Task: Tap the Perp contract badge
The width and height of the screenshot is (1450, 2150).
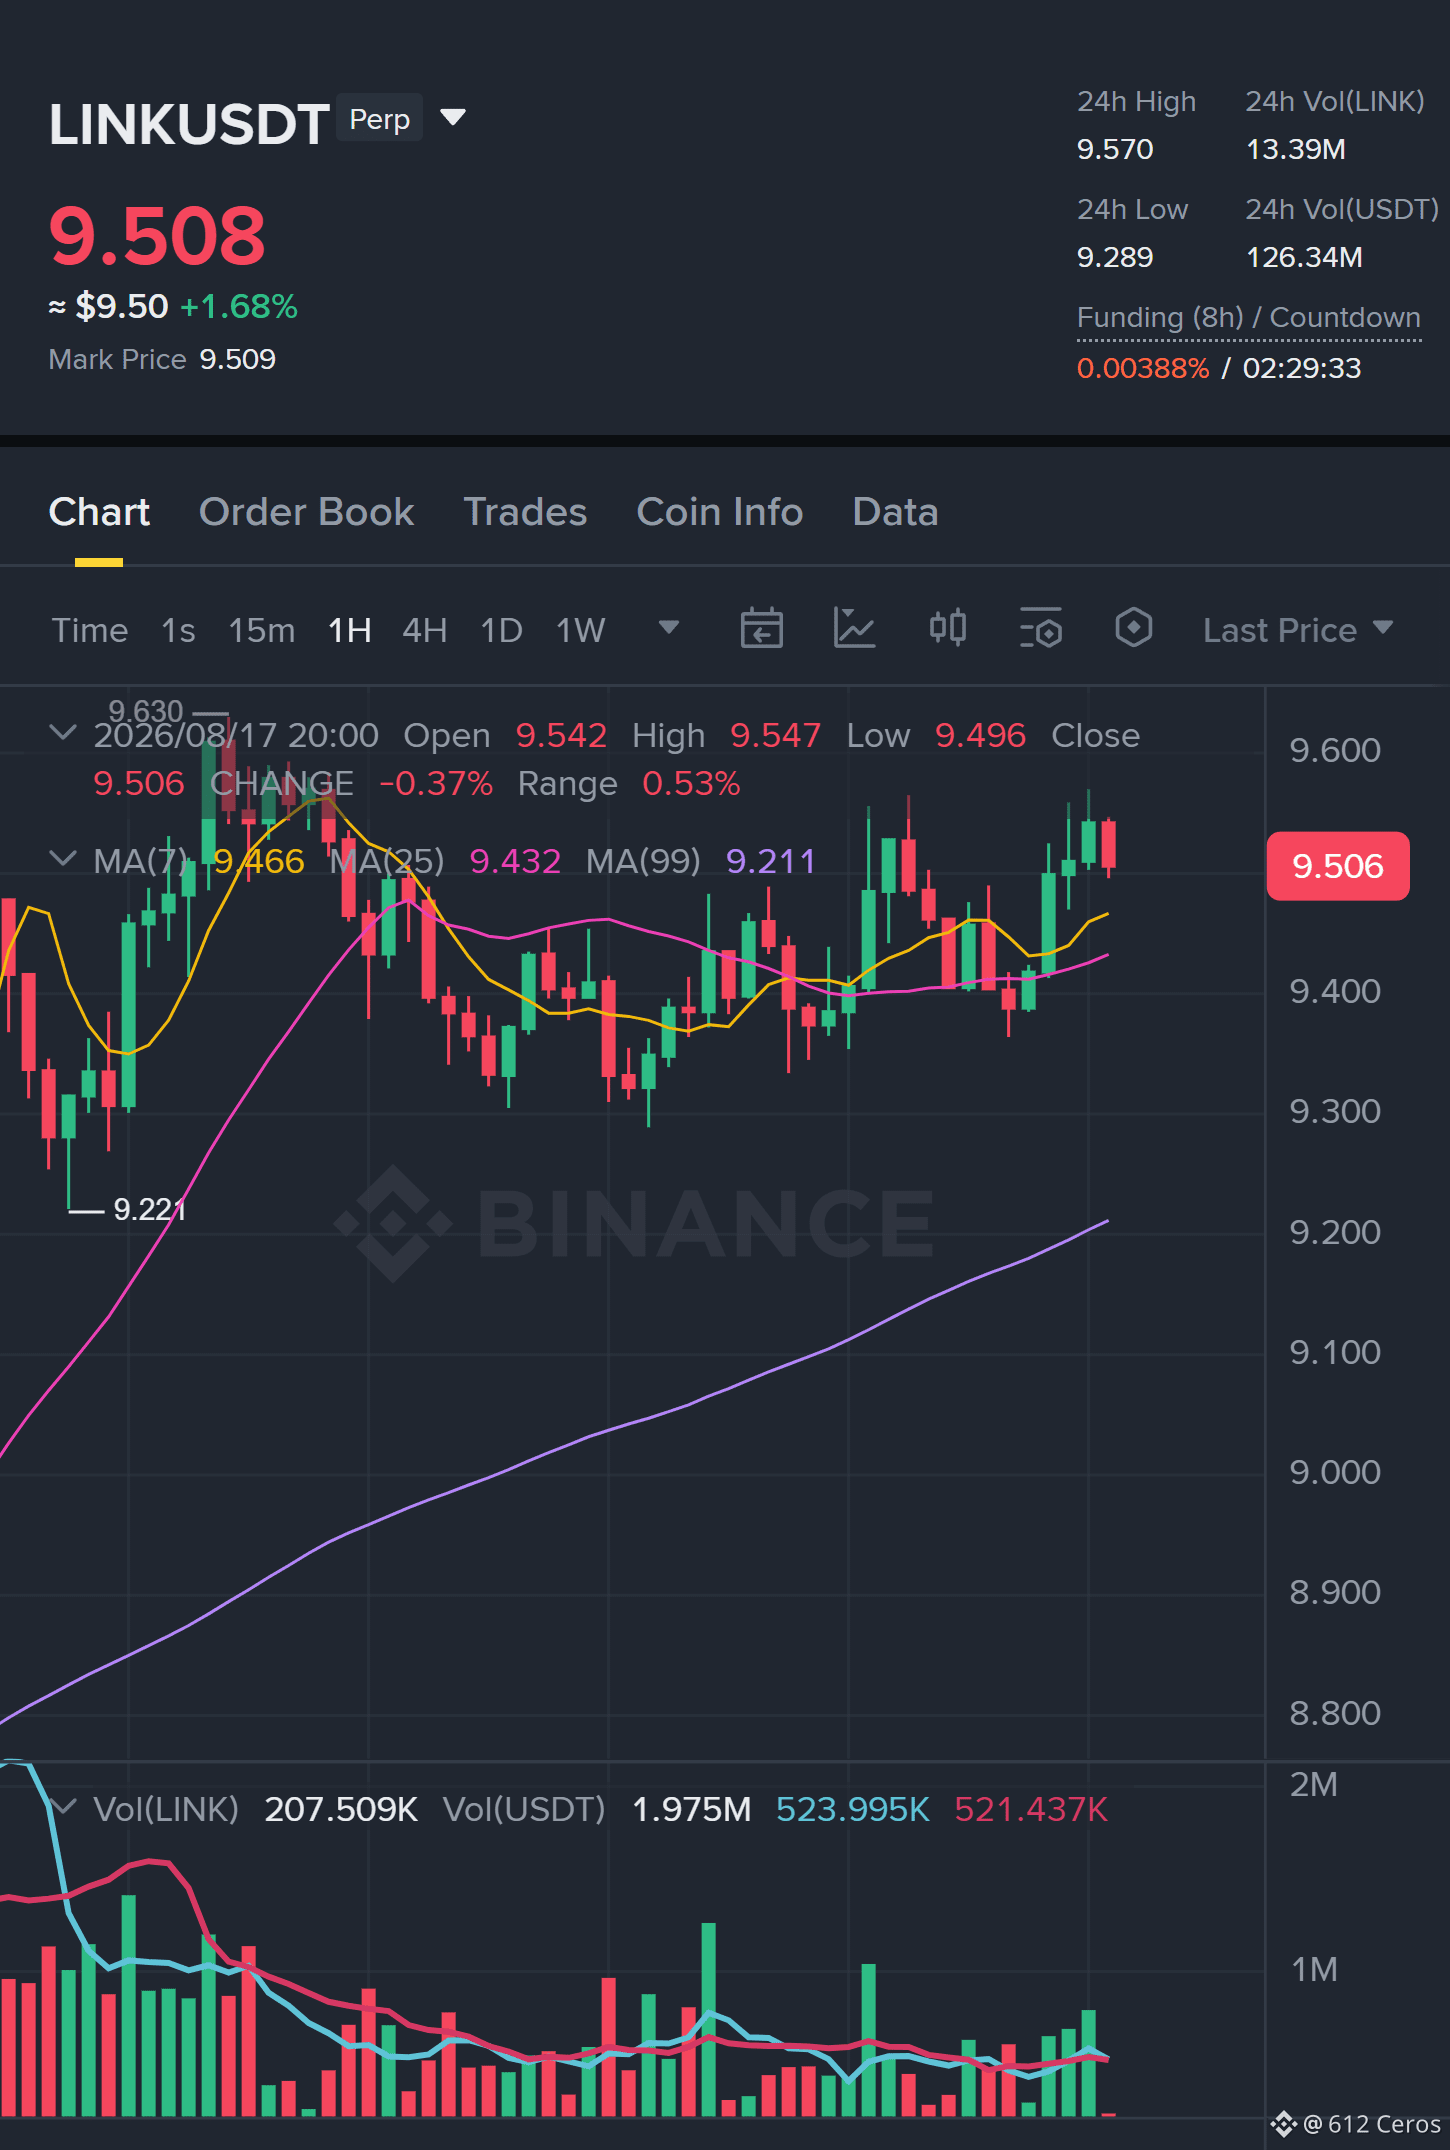Action: coord(379,119)
